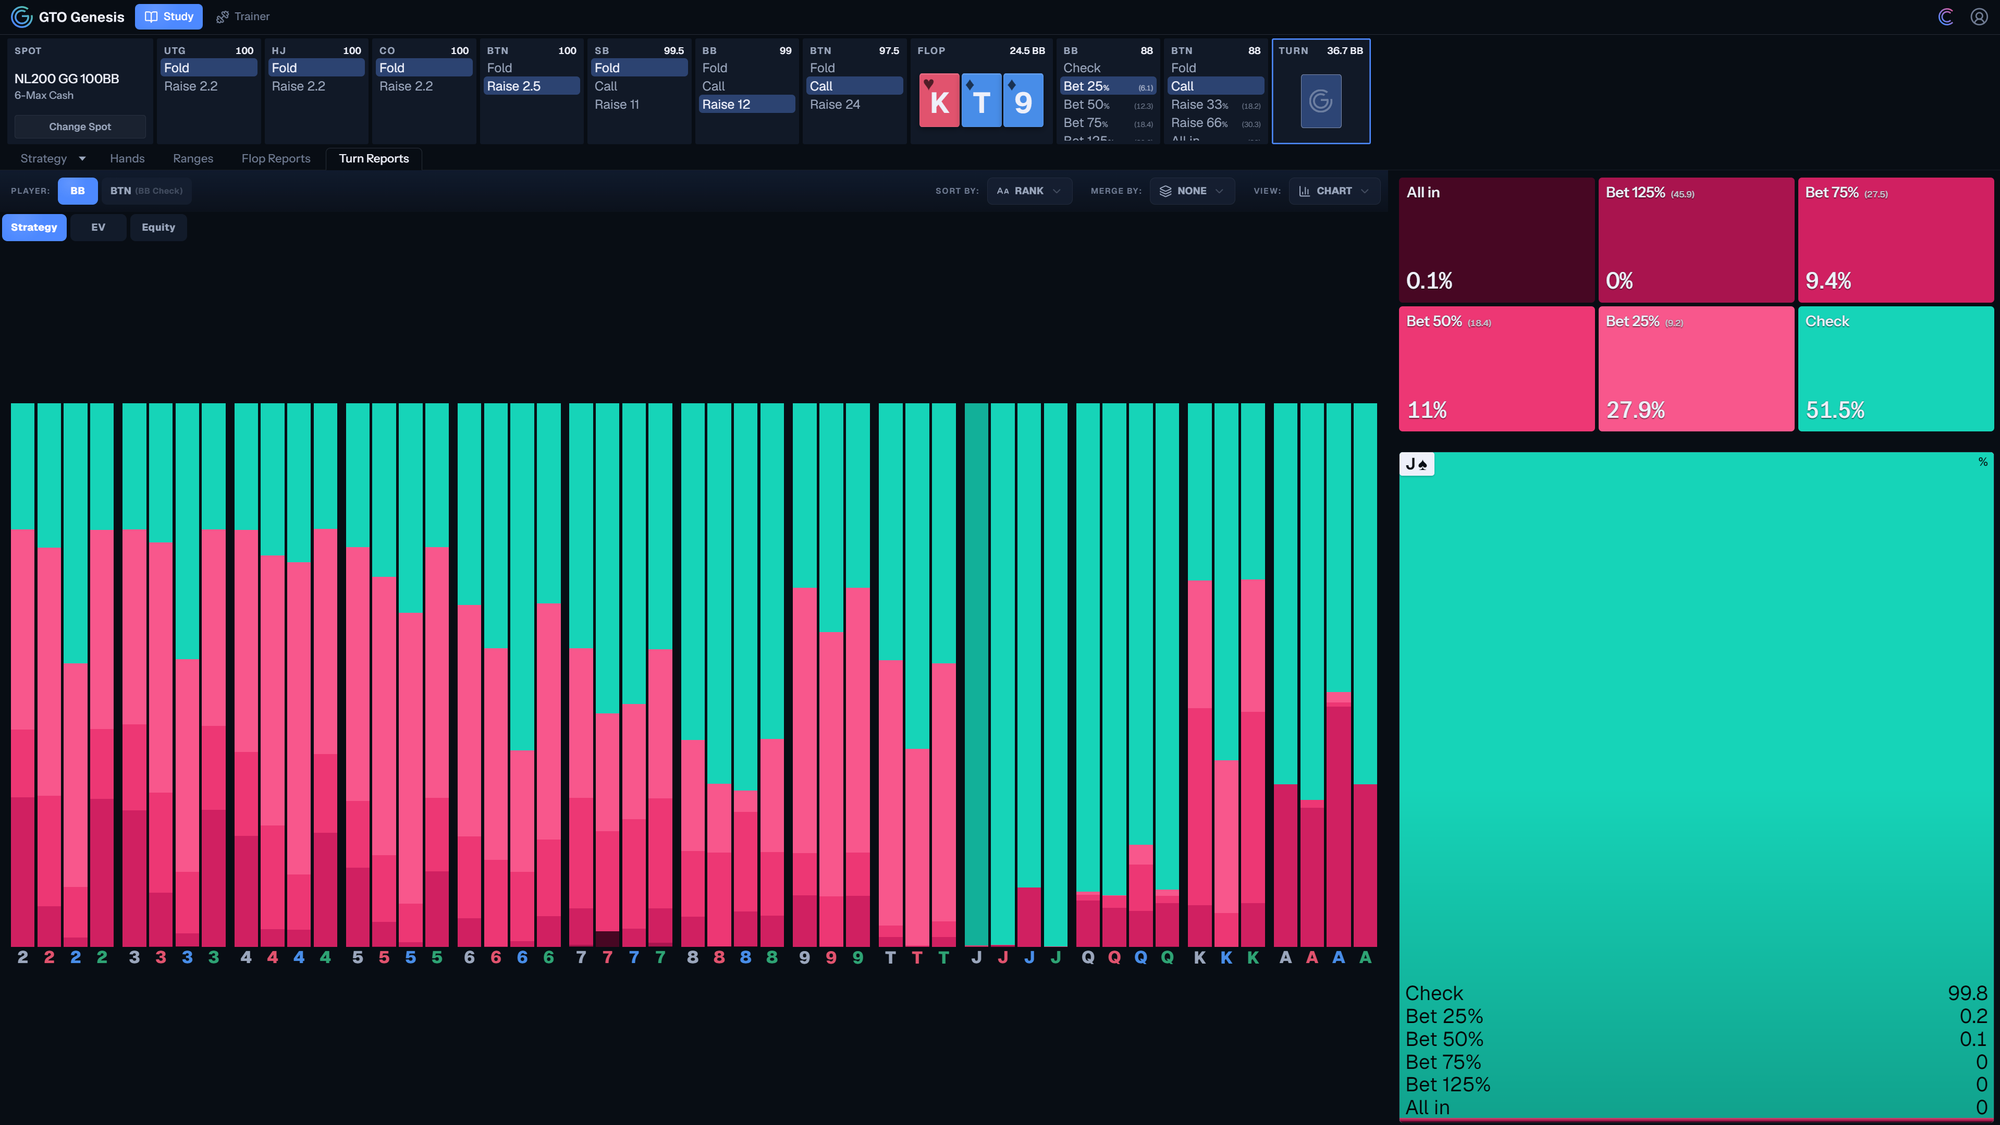
Task: Click the All in 0.1% tile
Action: (x=1496, y=240)
